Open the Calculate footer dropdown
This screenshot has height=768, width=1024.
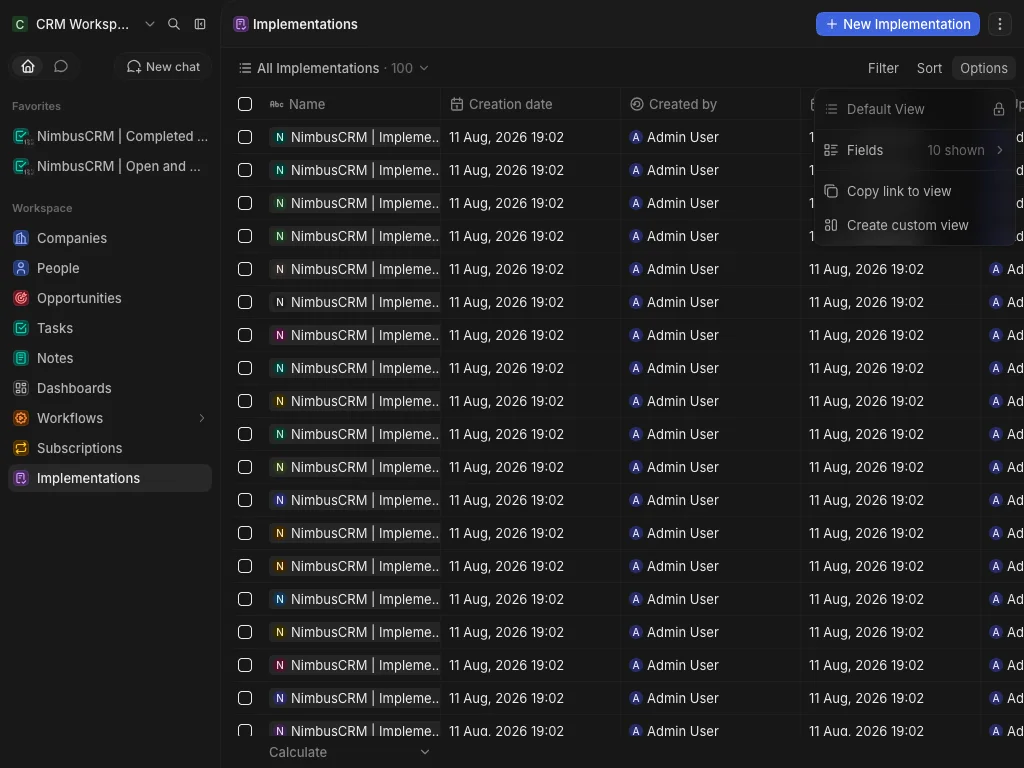tap(349, 752)
